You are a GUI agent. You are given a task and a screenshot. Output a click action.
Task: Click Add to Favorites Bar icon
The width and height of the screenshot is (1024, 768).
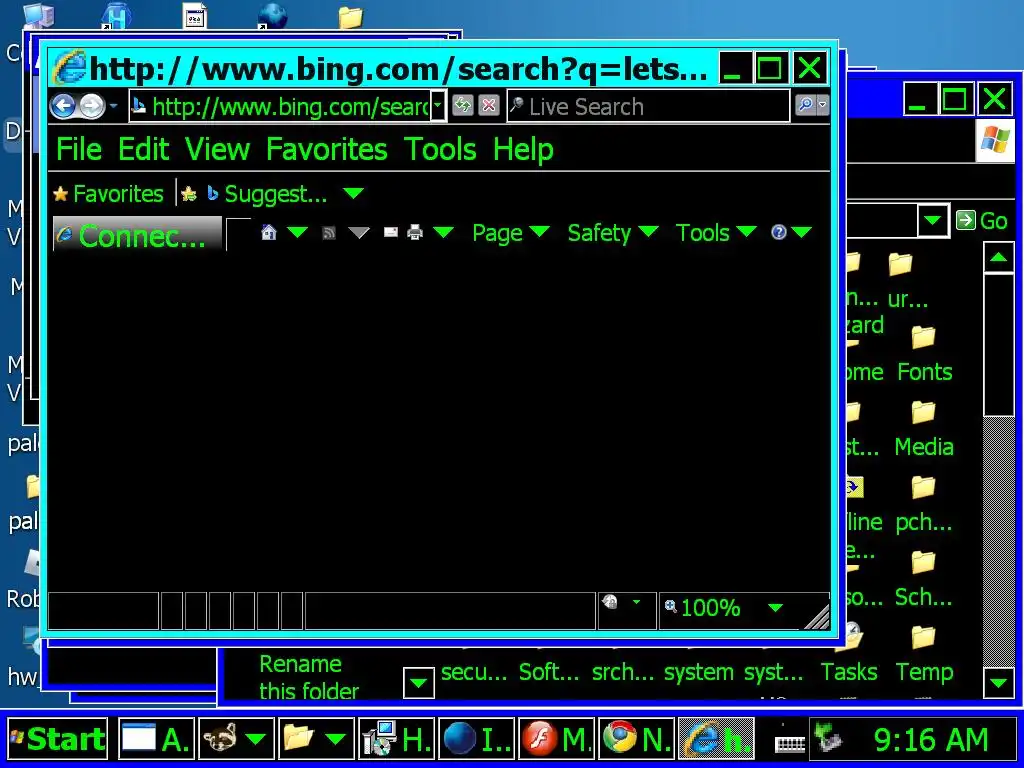tap(189, 194)
